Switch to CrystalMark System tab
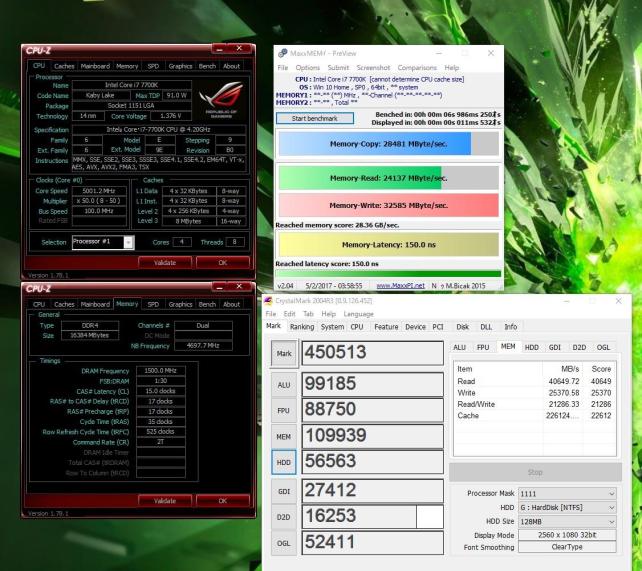 pos(332,327)
